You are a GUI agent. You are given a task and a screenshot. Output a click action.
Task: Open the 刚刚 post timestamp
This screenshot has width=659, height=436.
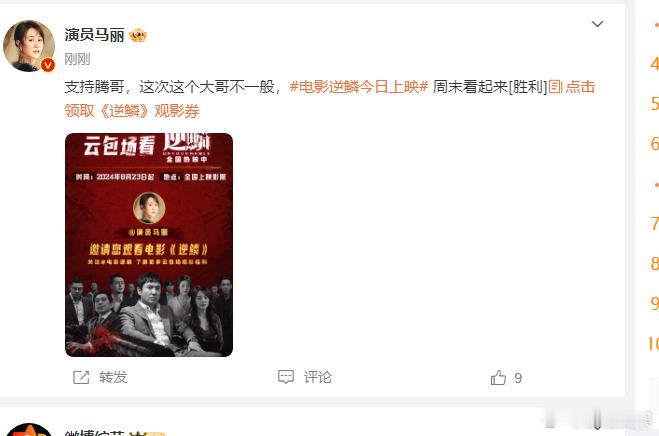tap(77, 59)
